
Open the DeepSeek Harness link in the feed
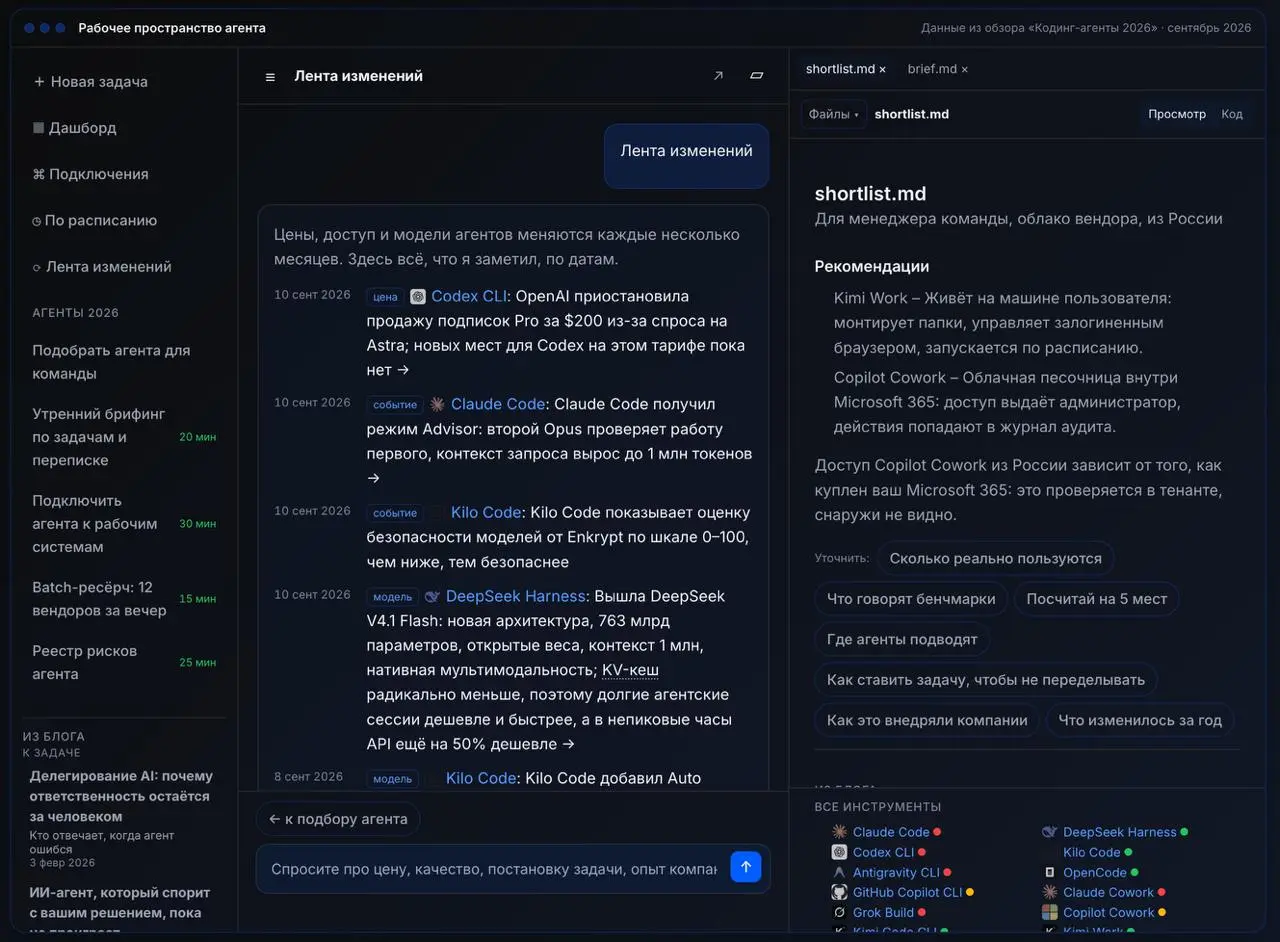click(x=515, y=597)
